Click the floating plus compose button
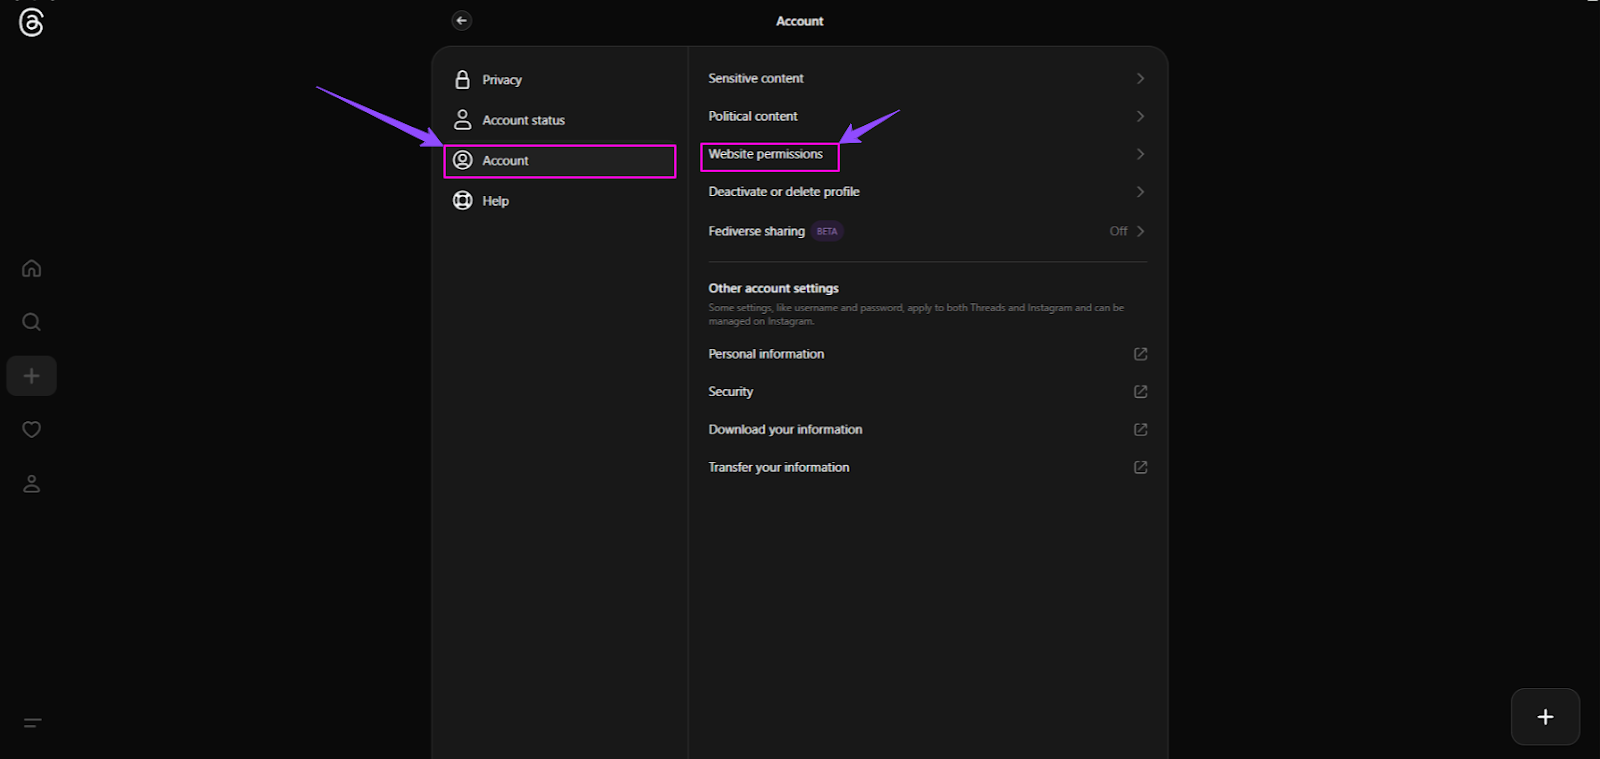This screenshot has width=1600, height=759. pyautogui.click(x=1545, y=717)
